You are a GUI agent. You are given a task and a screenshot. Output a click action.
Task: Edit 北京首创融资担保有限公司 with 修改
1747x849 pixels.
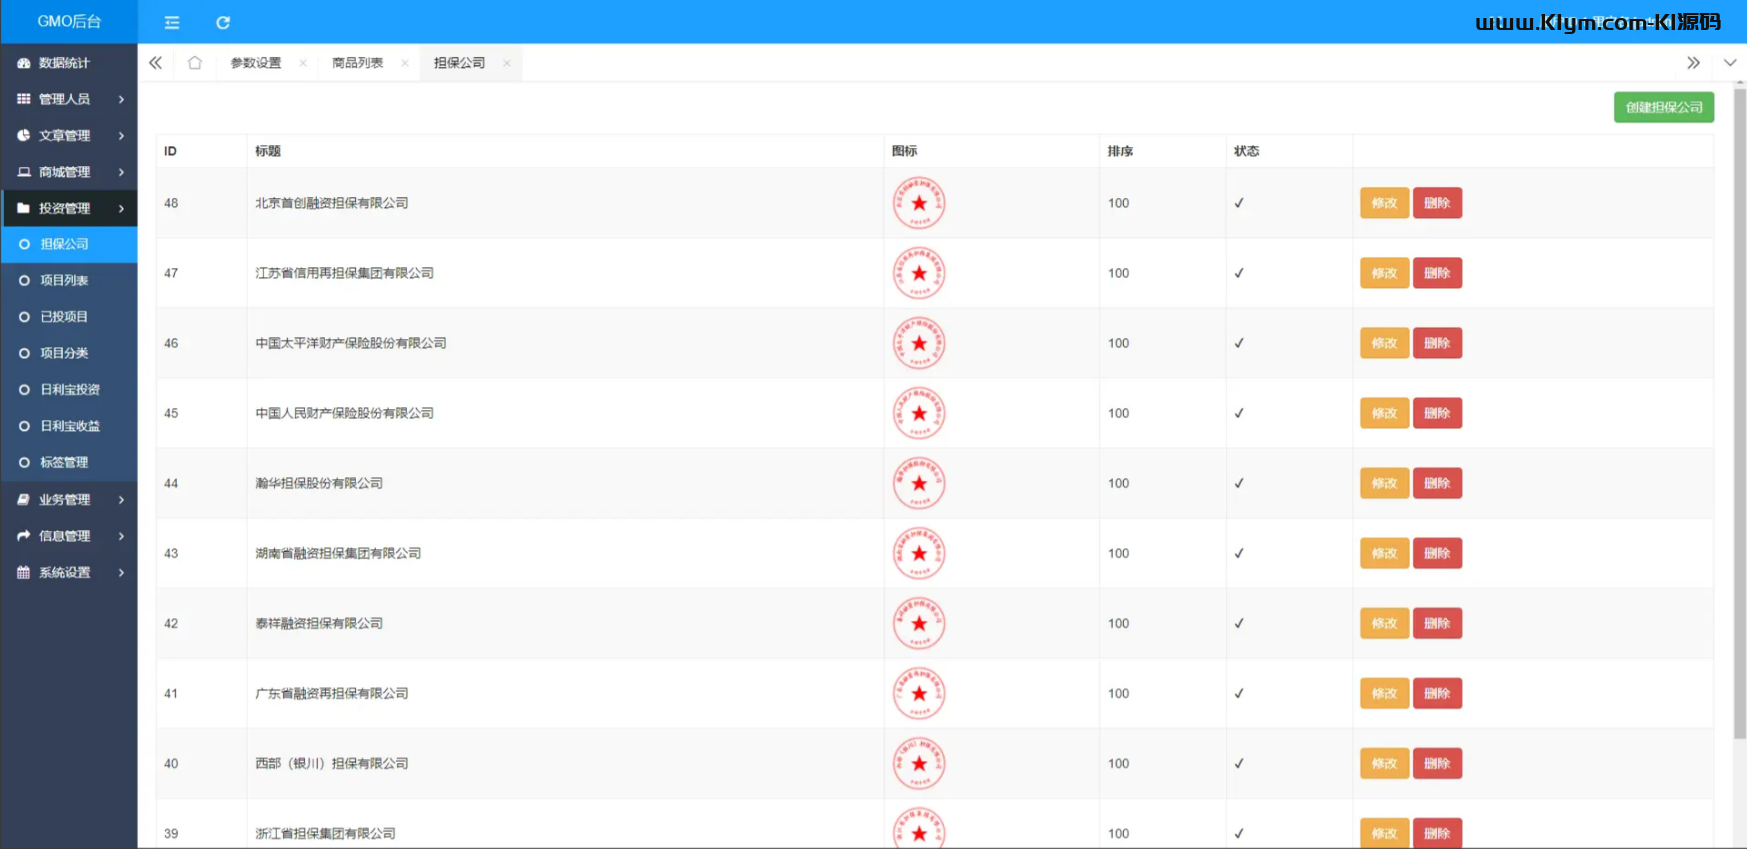coord(1384,203)
